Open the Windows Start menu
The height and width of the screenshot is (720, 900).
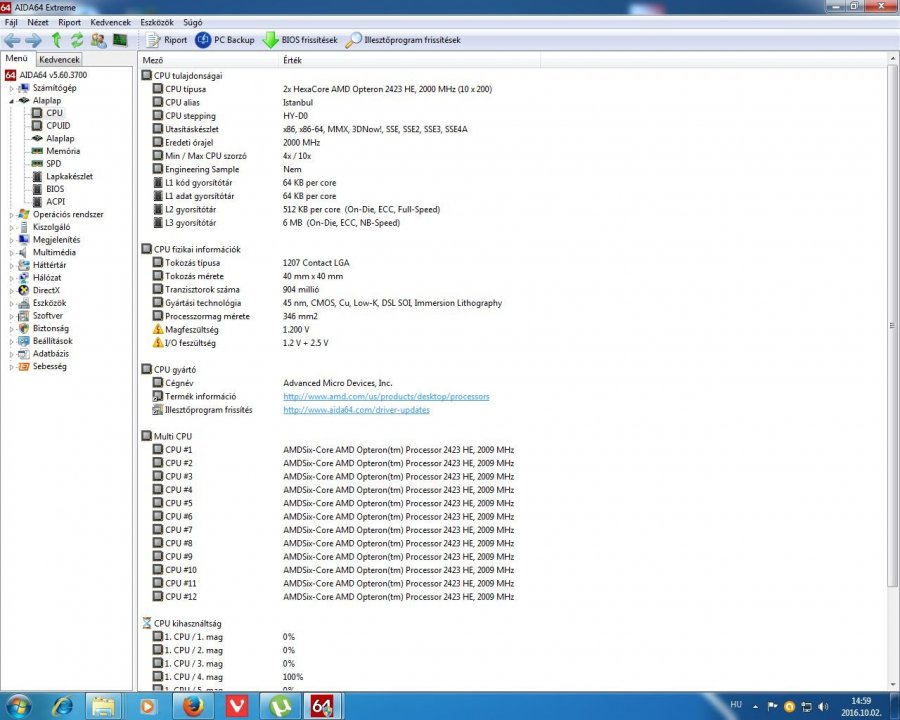click(x=18, y=706)
